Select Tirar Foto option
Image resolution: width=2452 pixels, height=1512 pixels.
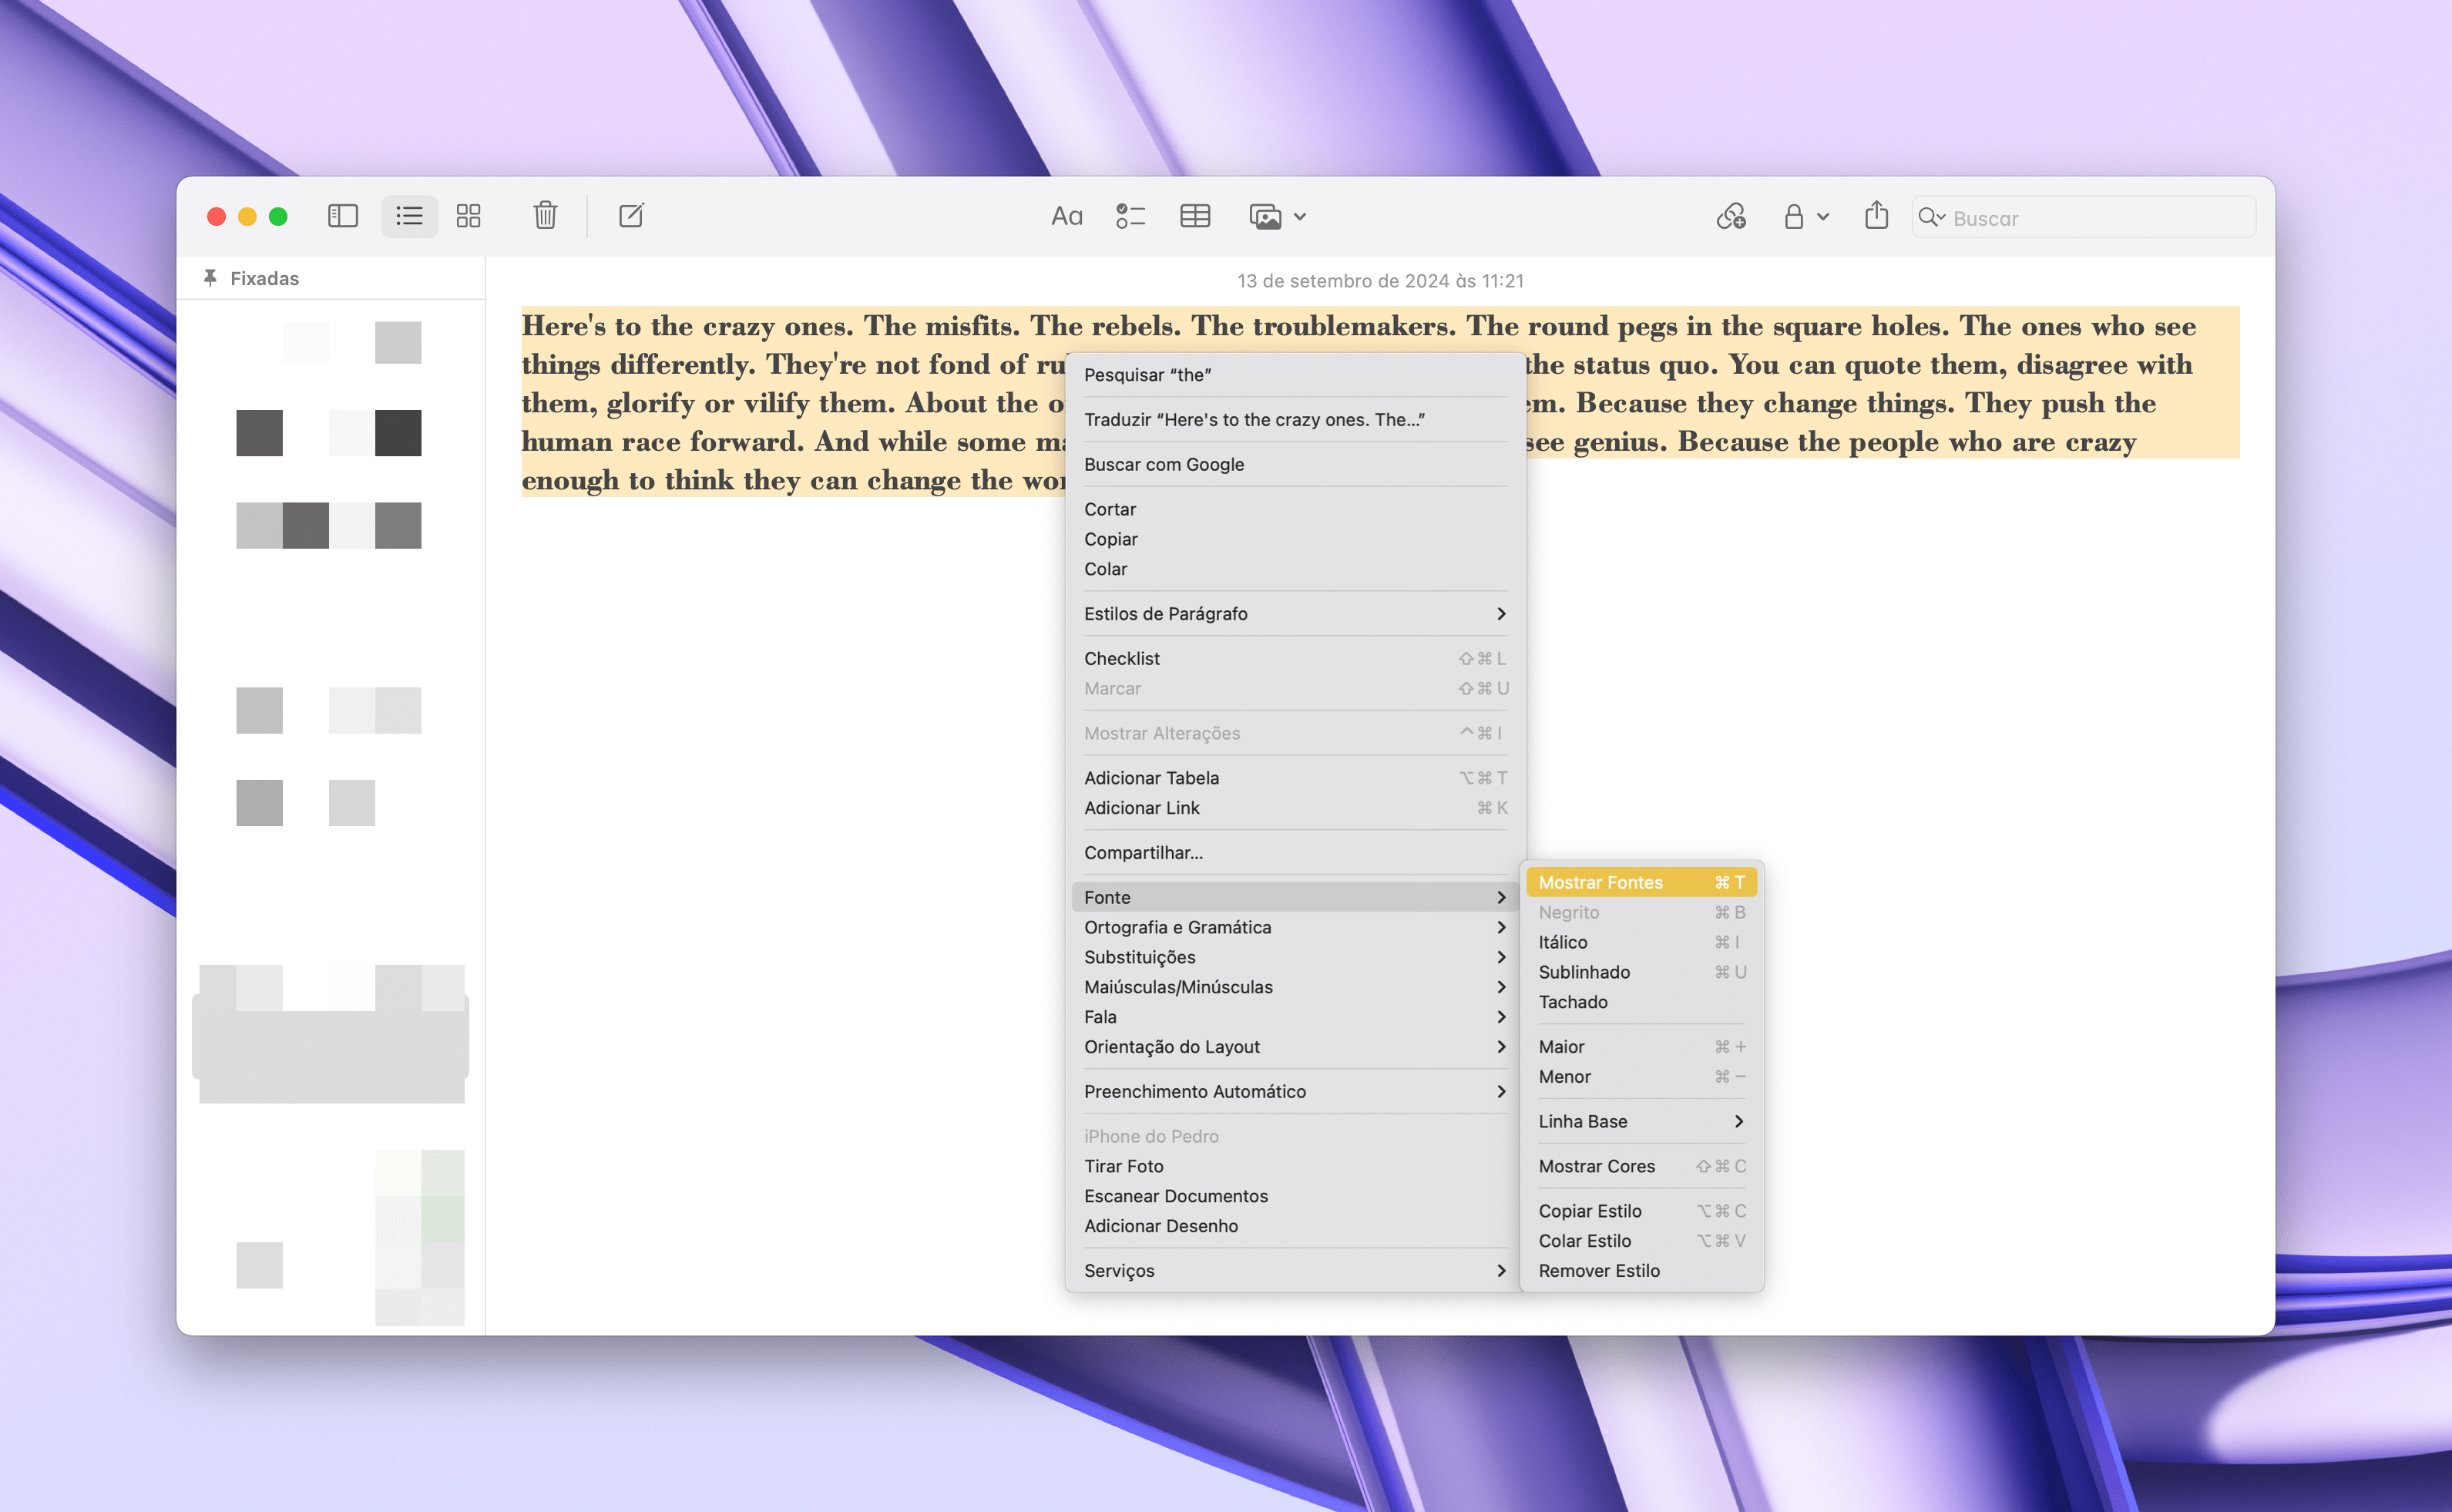pos(1295,1166)
